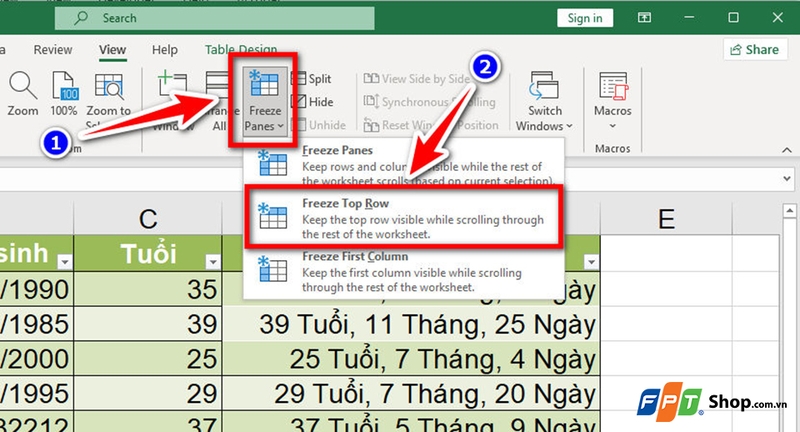This screenshot has width=800, height=432.
Task: Click the Split window option
Action: 312,79
